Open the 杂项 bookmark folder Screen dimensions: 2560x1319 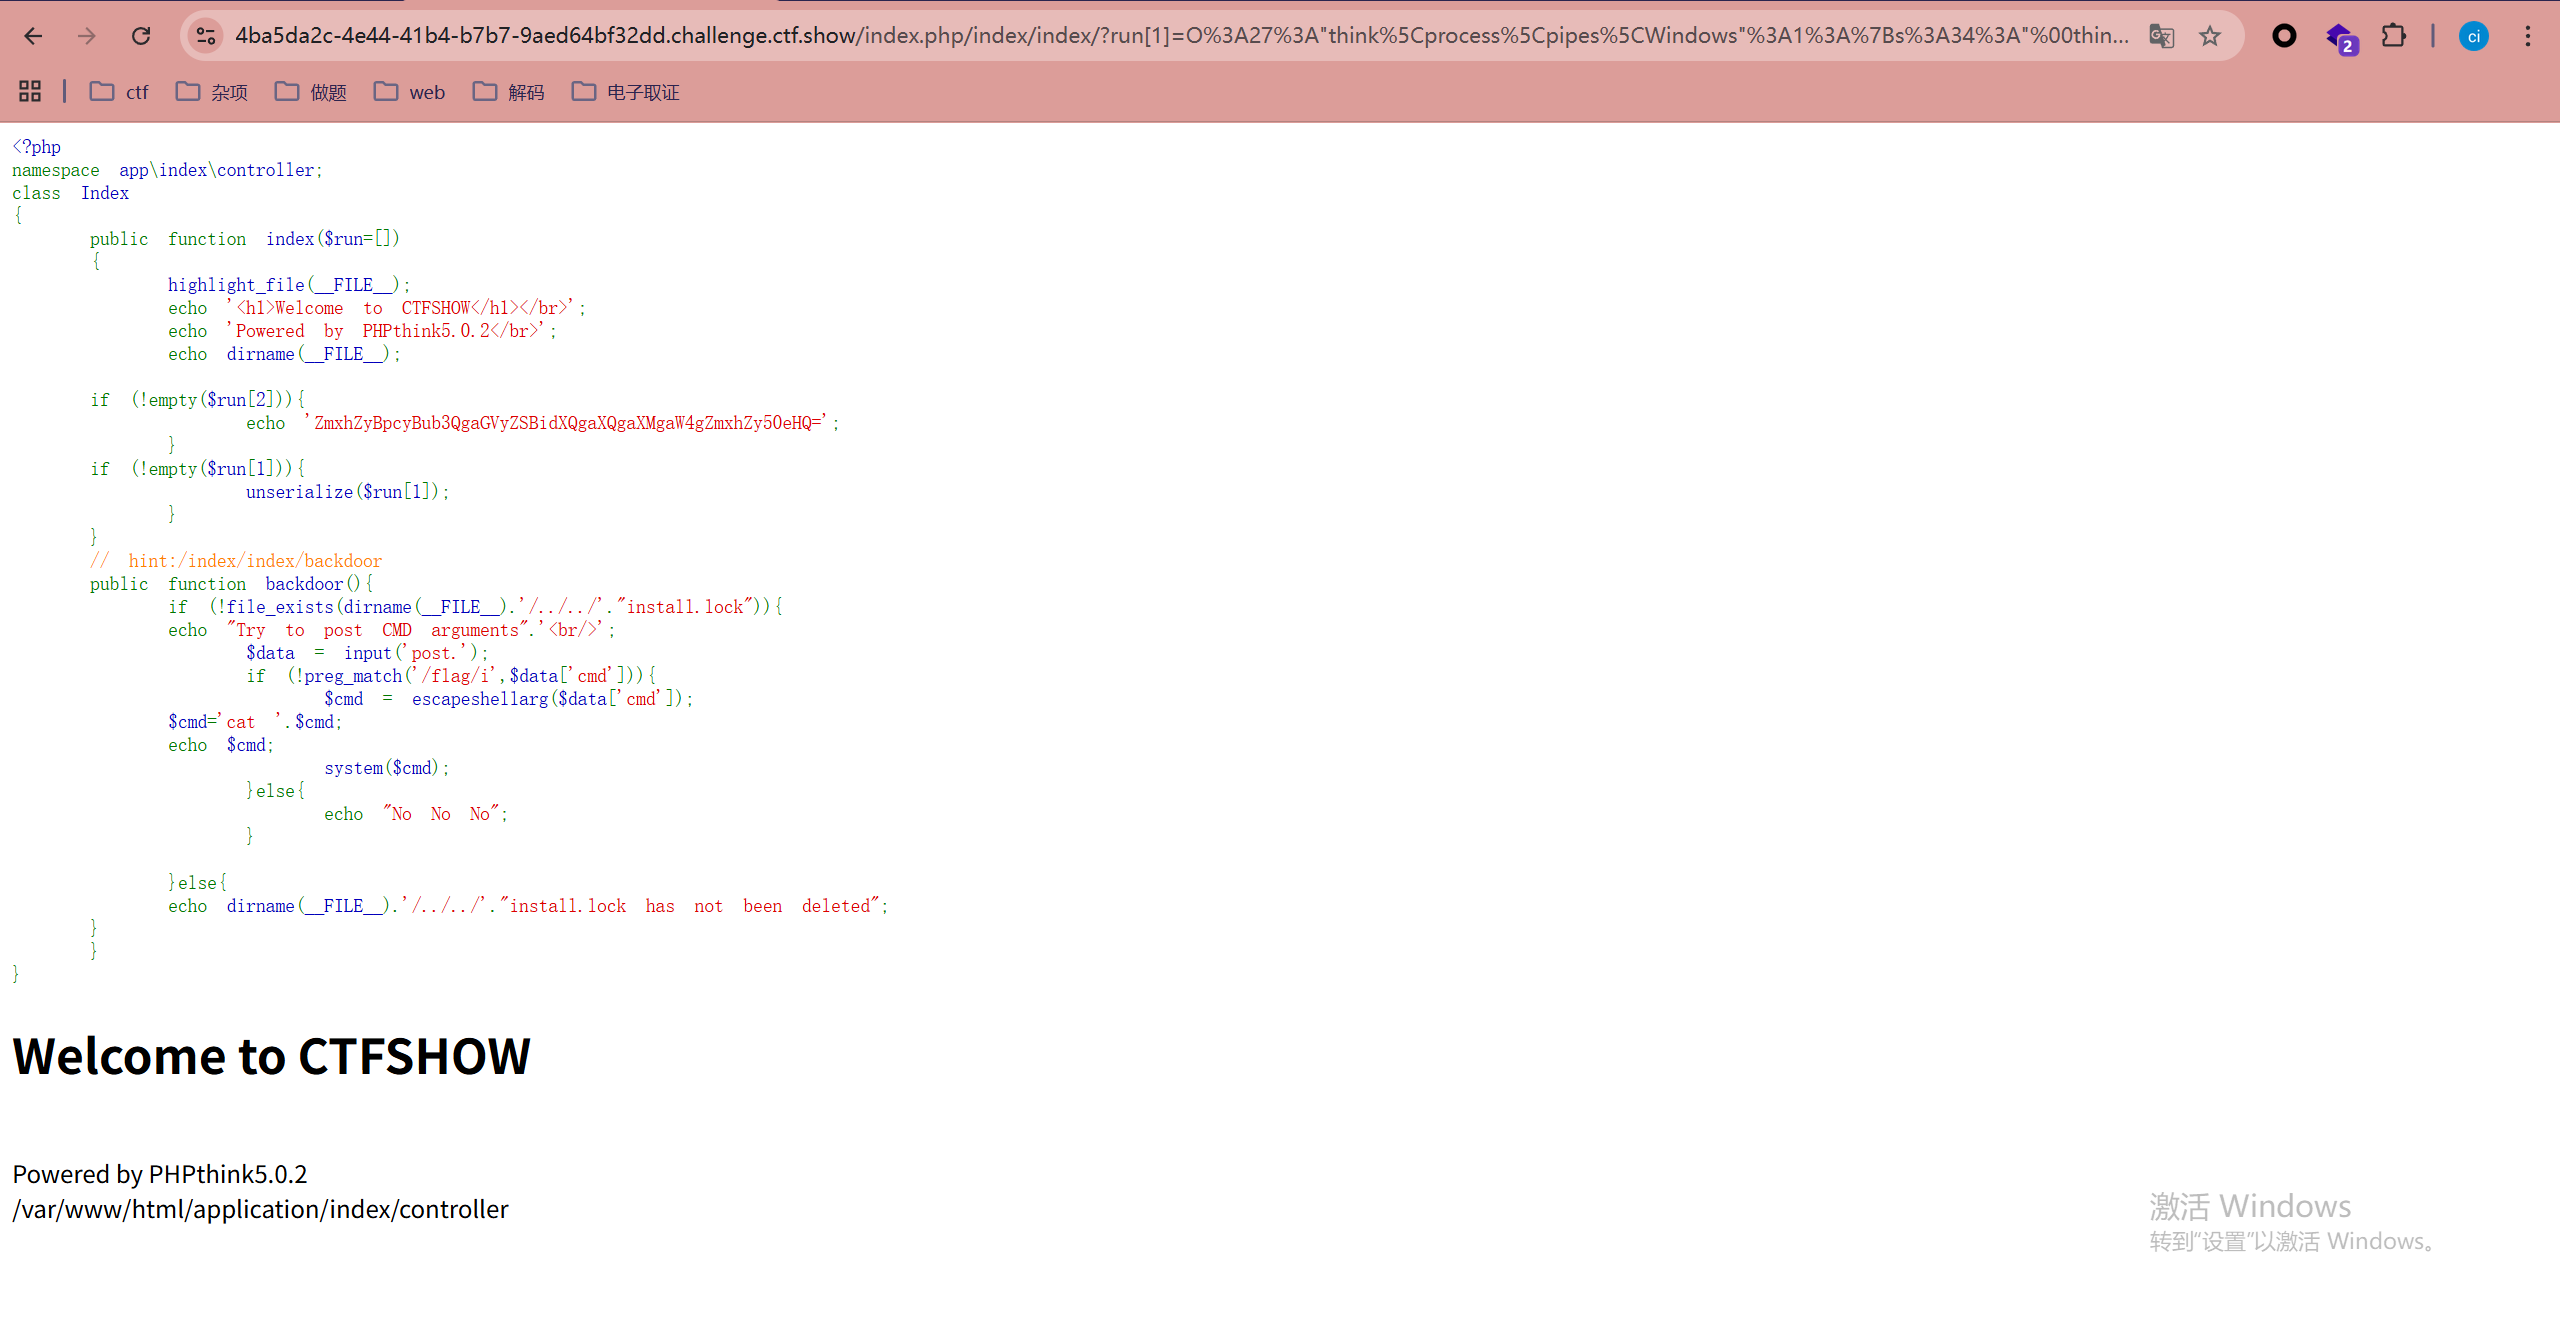(x=212, y=92)
